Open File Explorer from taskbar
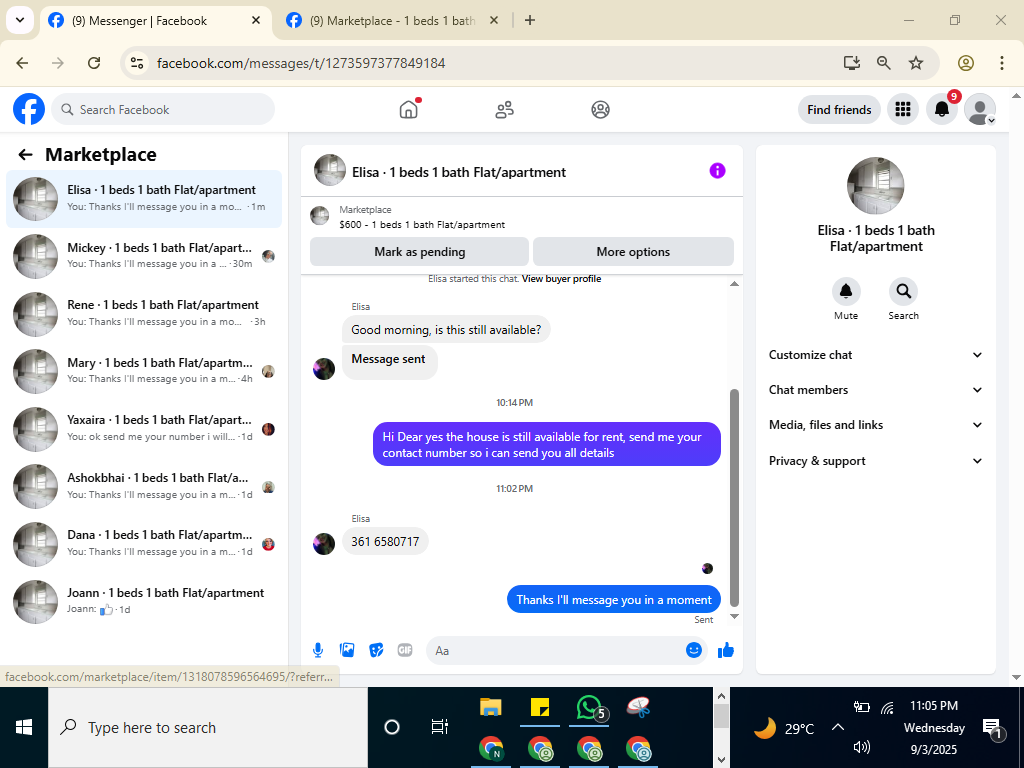Viewport: 1024px width, 768px height. (x=490, y=708)
